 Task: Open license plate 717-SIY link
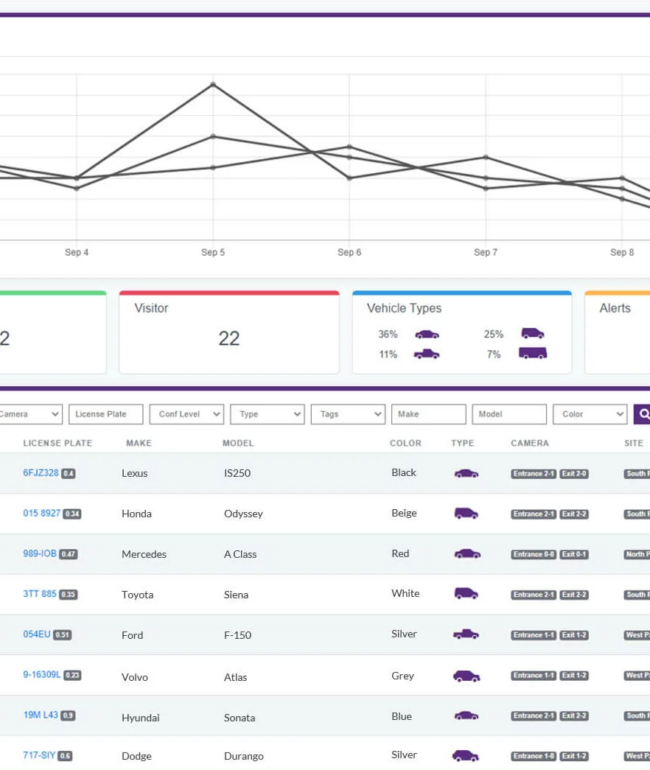39,755
